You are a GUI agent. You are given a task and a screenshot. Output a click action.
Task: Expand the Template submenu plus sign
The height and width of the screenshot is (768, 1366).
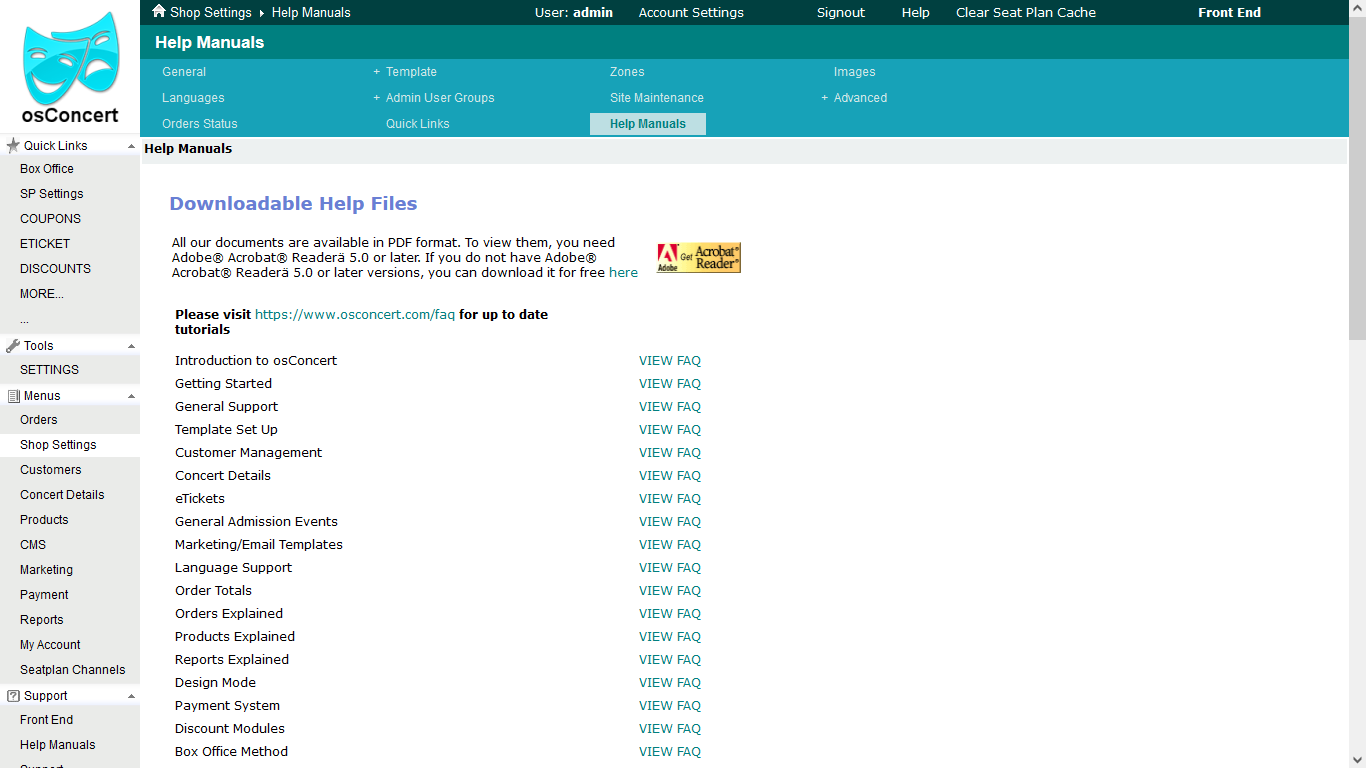377,72
